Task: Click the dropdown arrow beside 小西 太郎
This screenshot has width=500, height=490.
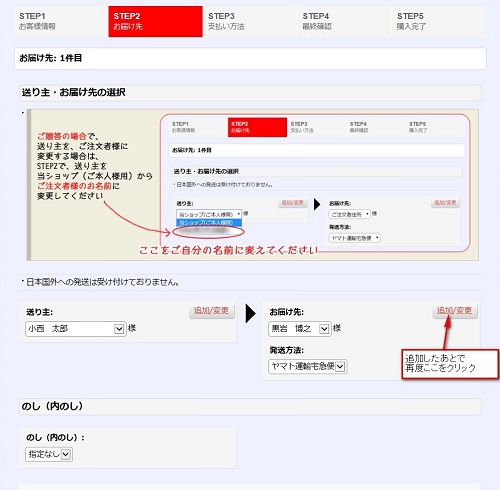Action: (119, 329)
